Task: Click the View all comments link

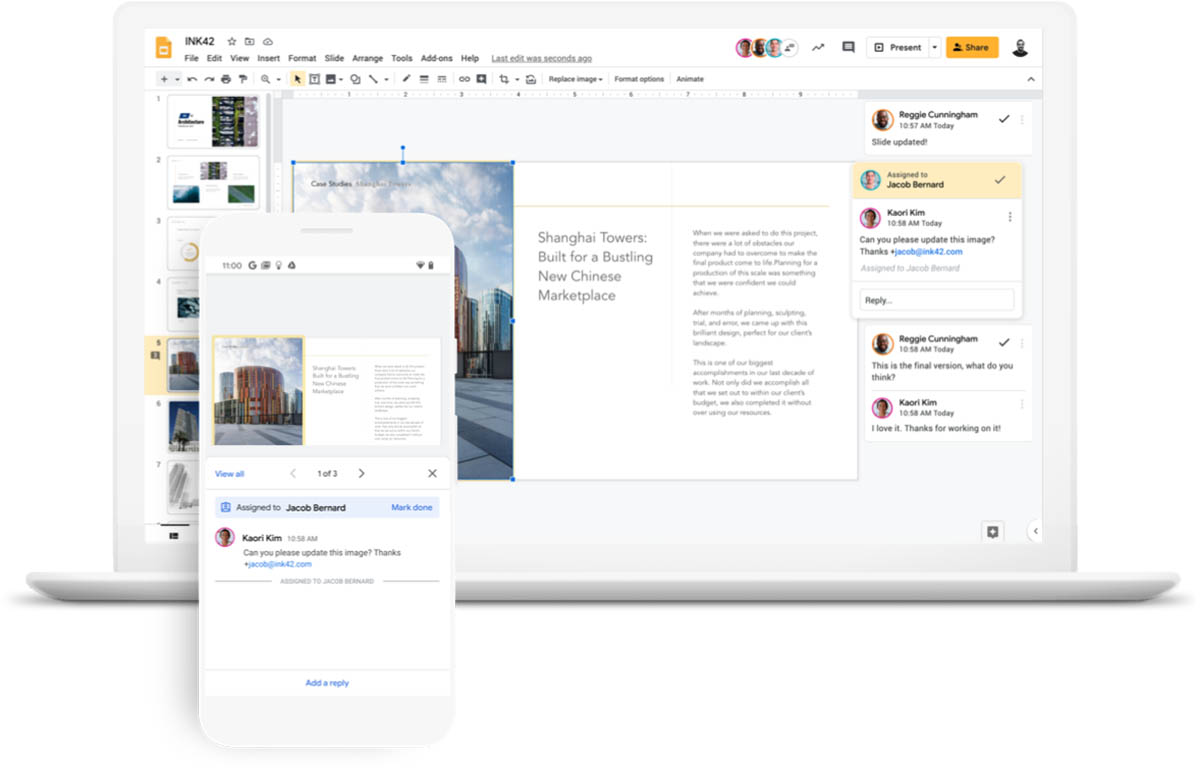Action: click(230, 473)
